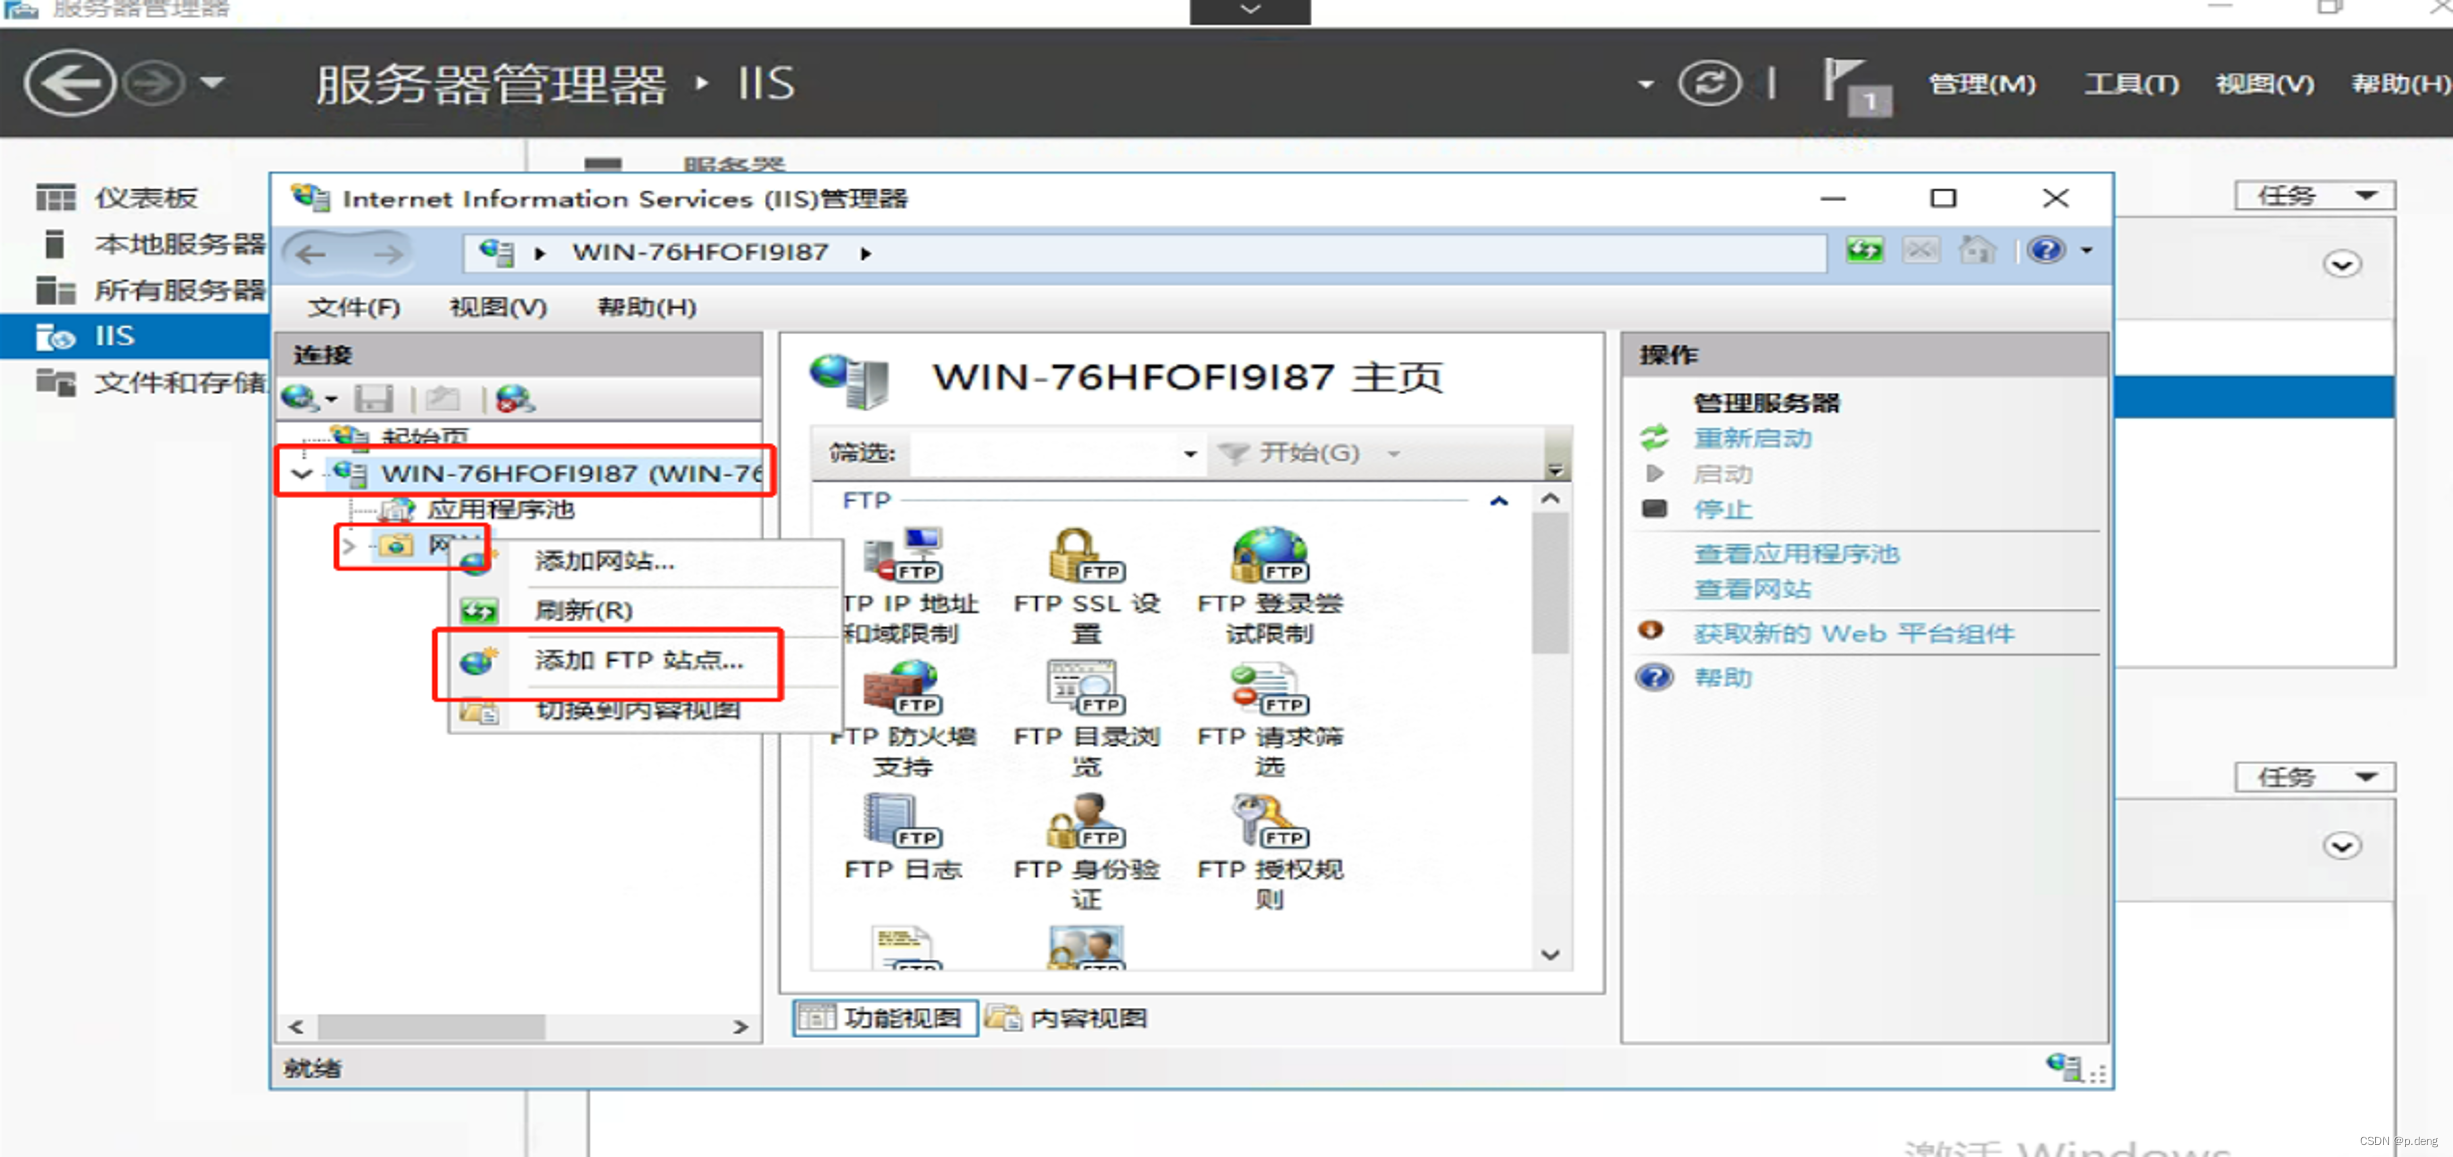Screen dimensions: 2453x1157
Task: Click the IIS forward navigation arrow
Action: click(x=387, y=254)
